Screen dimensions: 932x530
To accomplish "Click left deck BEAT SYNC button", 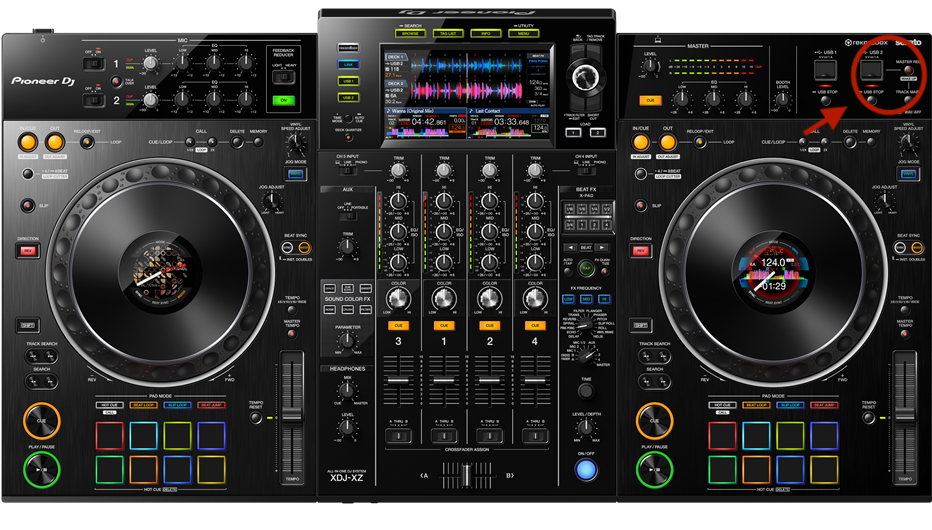I will [288, 247].
